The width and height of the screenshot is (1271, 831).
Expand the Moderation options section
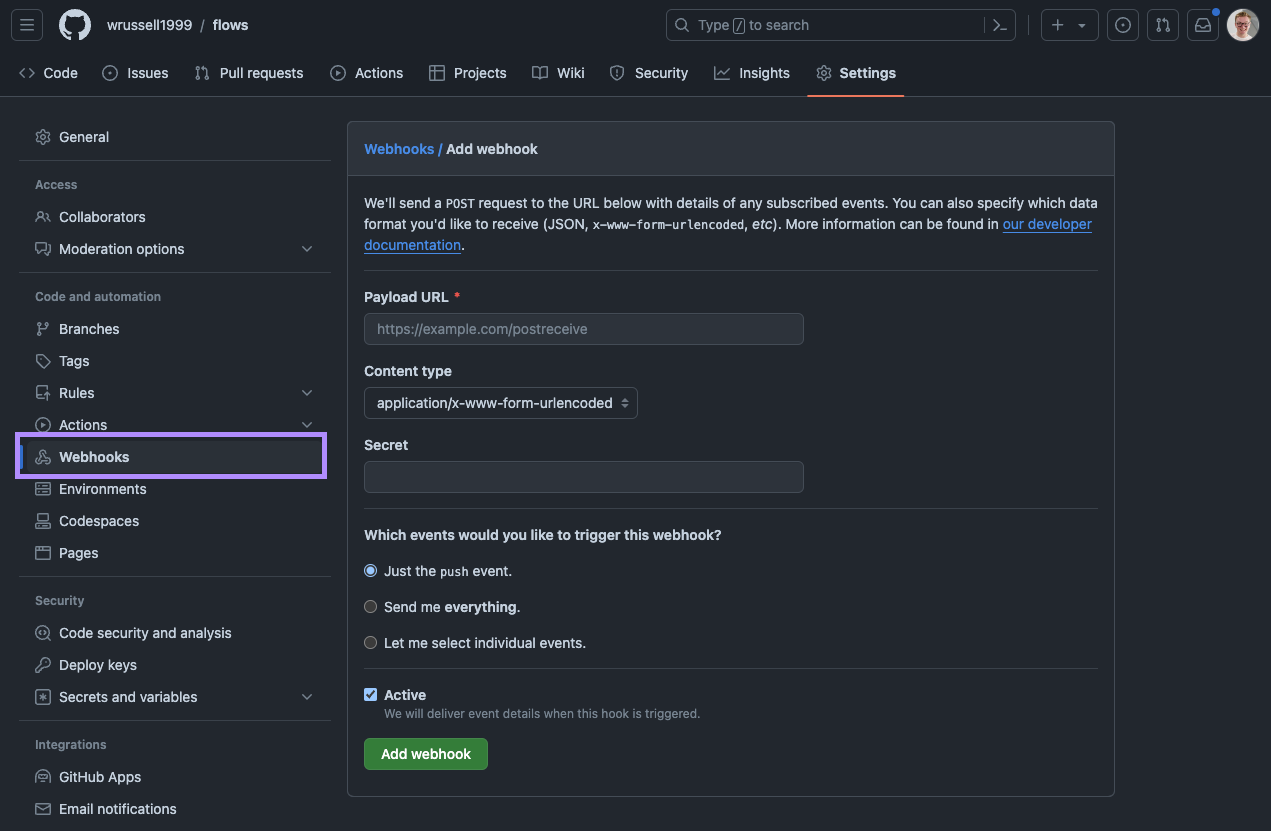coord(307,249)
